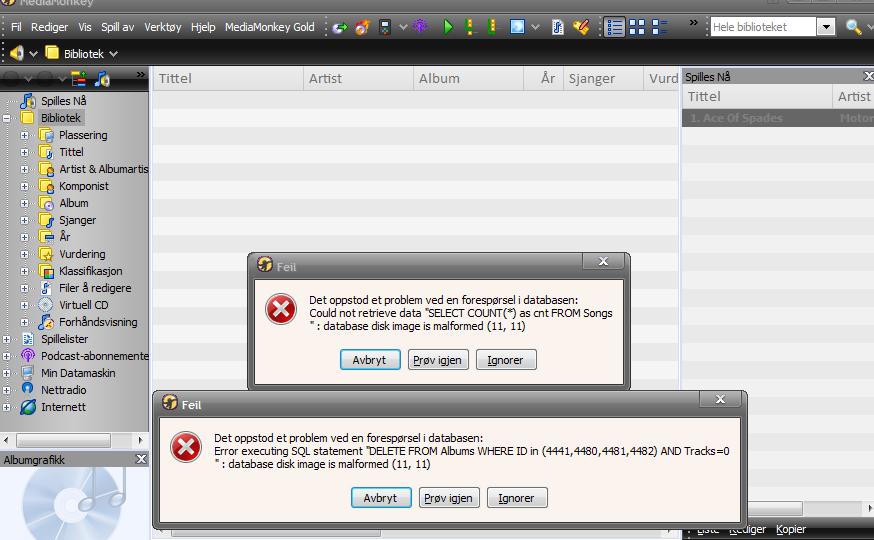Viewport: 874px width, 540px height.
Task: Open the dropdown beside the device sync icon
Action: tap(403, 27)
